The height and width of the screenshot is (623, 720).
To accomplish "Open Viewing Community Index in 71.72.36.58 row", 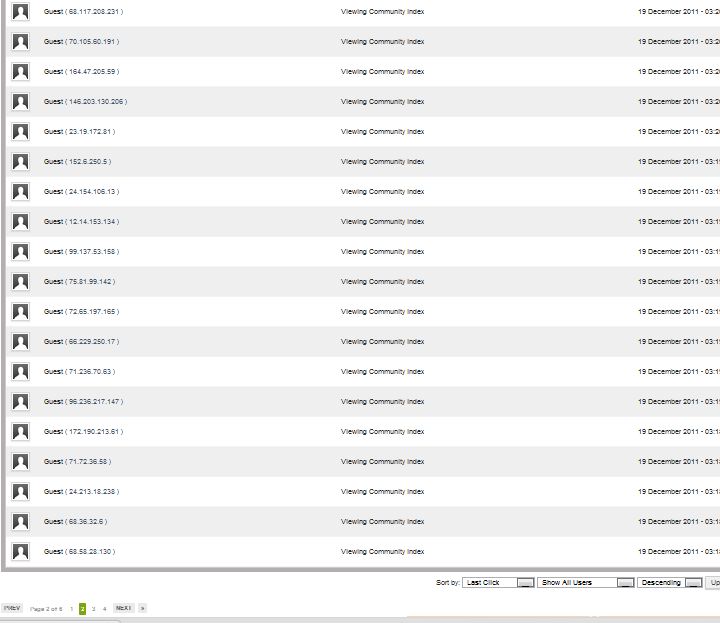I will coord(382,461).
